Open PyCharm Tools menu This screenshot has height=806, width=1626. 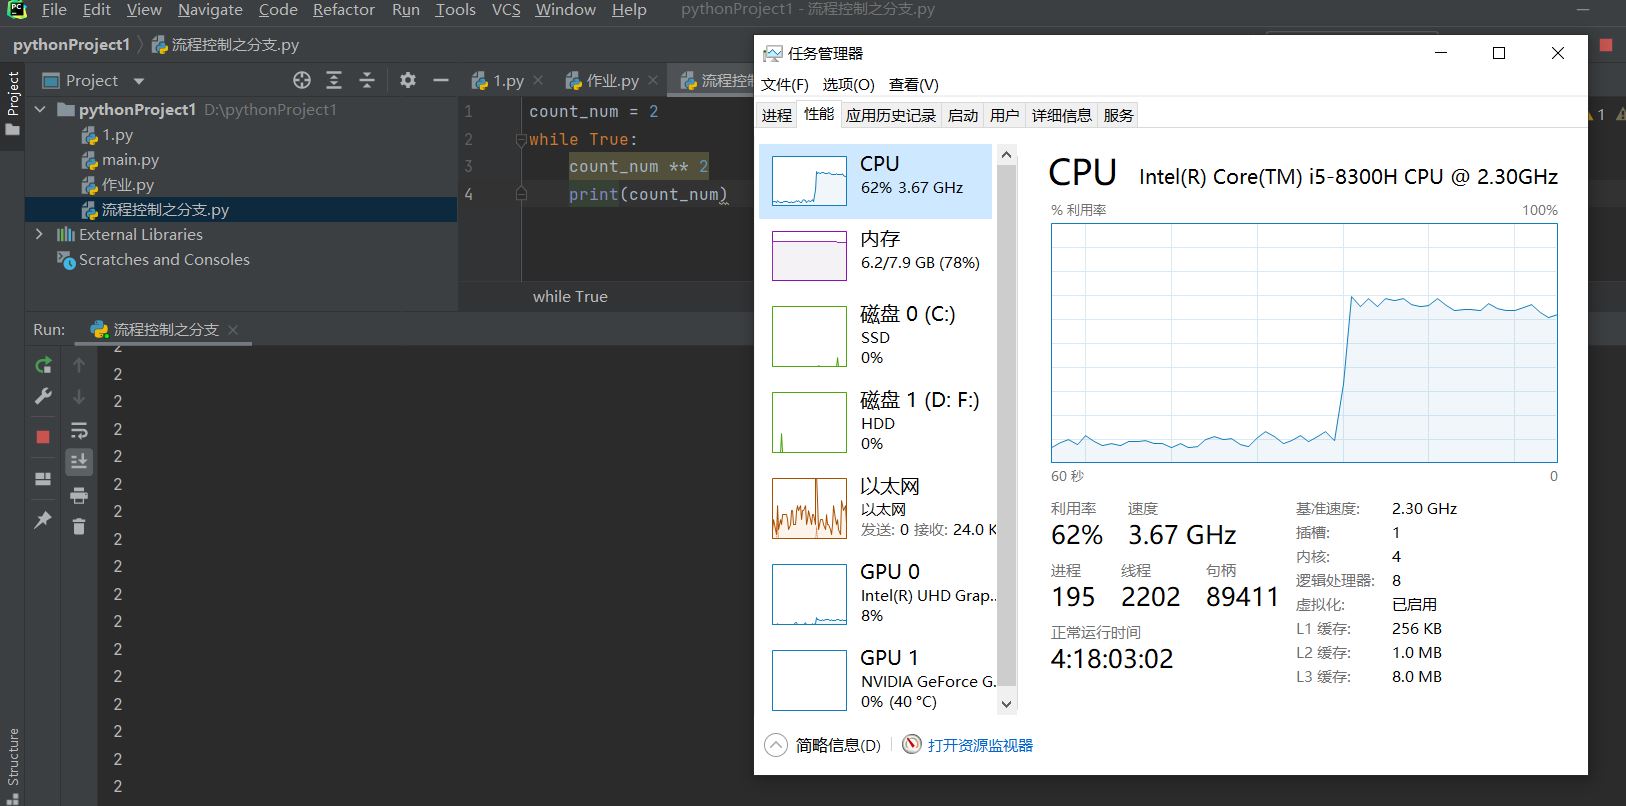point(455,10)
